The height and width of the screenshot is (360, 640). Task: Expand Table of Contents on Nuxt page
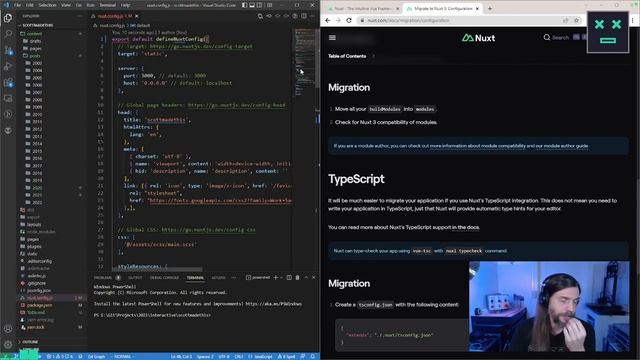point(351,56)
